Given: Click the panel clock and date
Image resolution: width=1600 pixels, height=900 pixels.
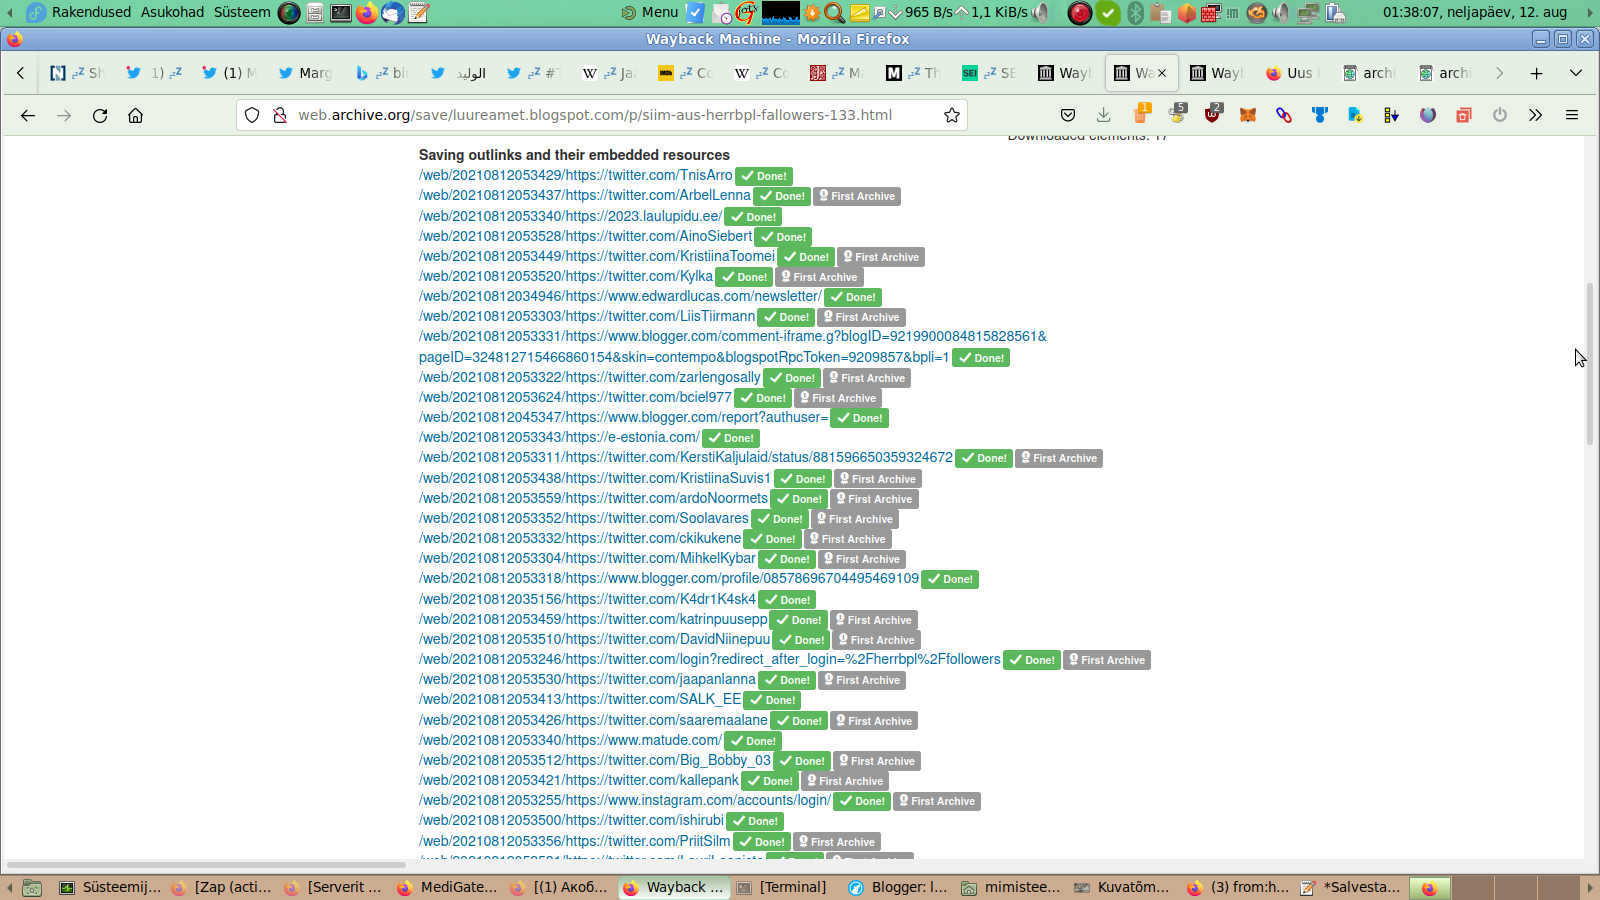Looking at the screenshot, I should pyautogui.click(x=1475, y=13).
